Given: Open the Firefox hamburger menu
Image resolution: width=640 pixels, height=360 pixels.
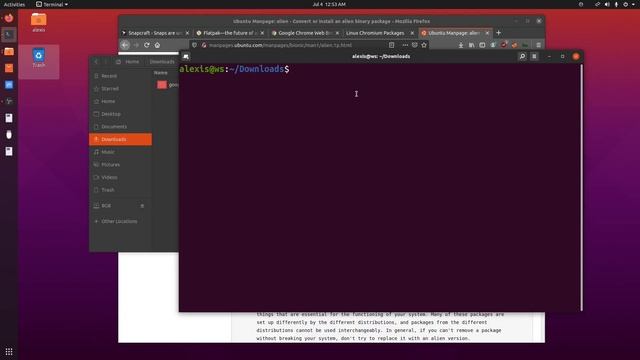Looking at the screenshot, I should click(538, 45).
